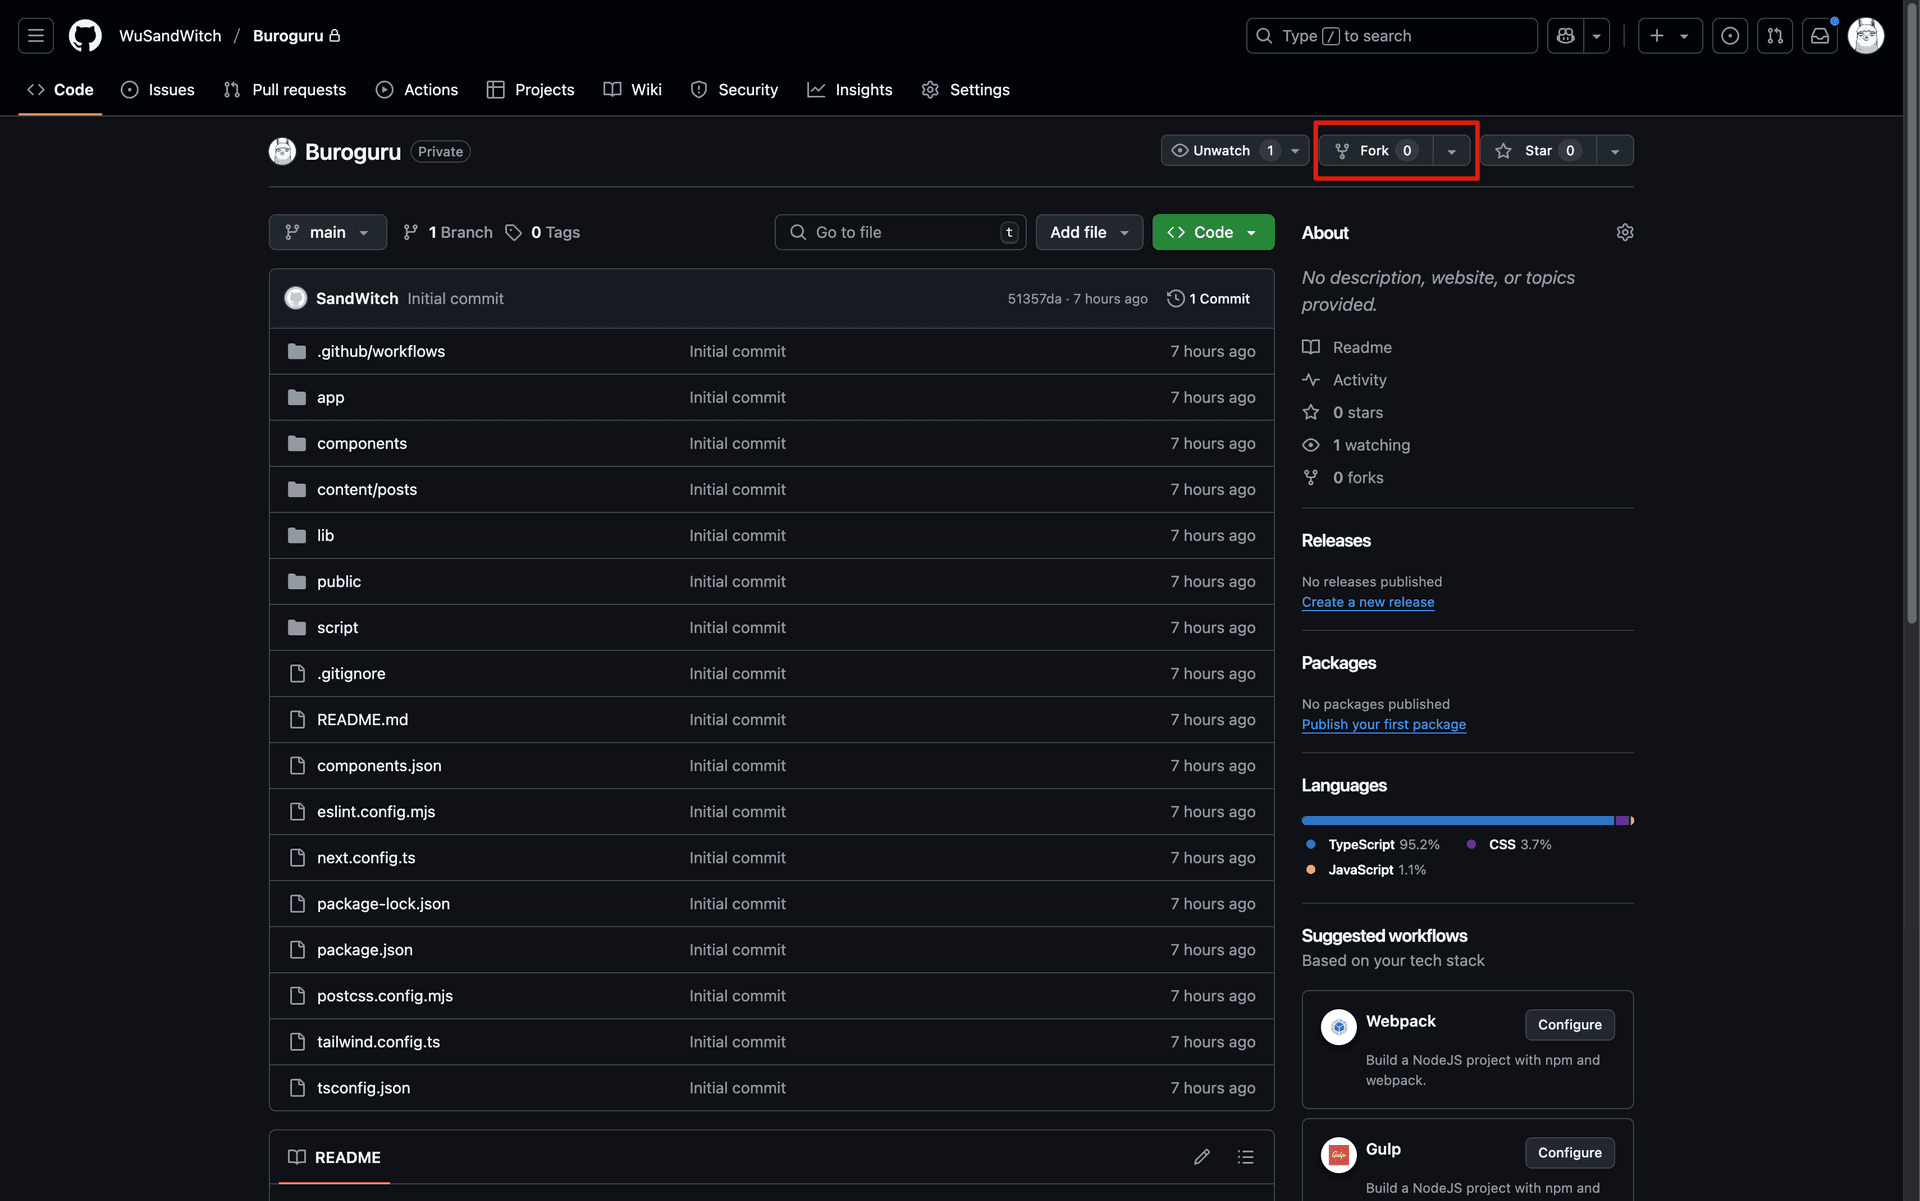Screen dimensions: 1920x1201
Task: Click the pull requests icon in header
Action: pos(1775,36)
